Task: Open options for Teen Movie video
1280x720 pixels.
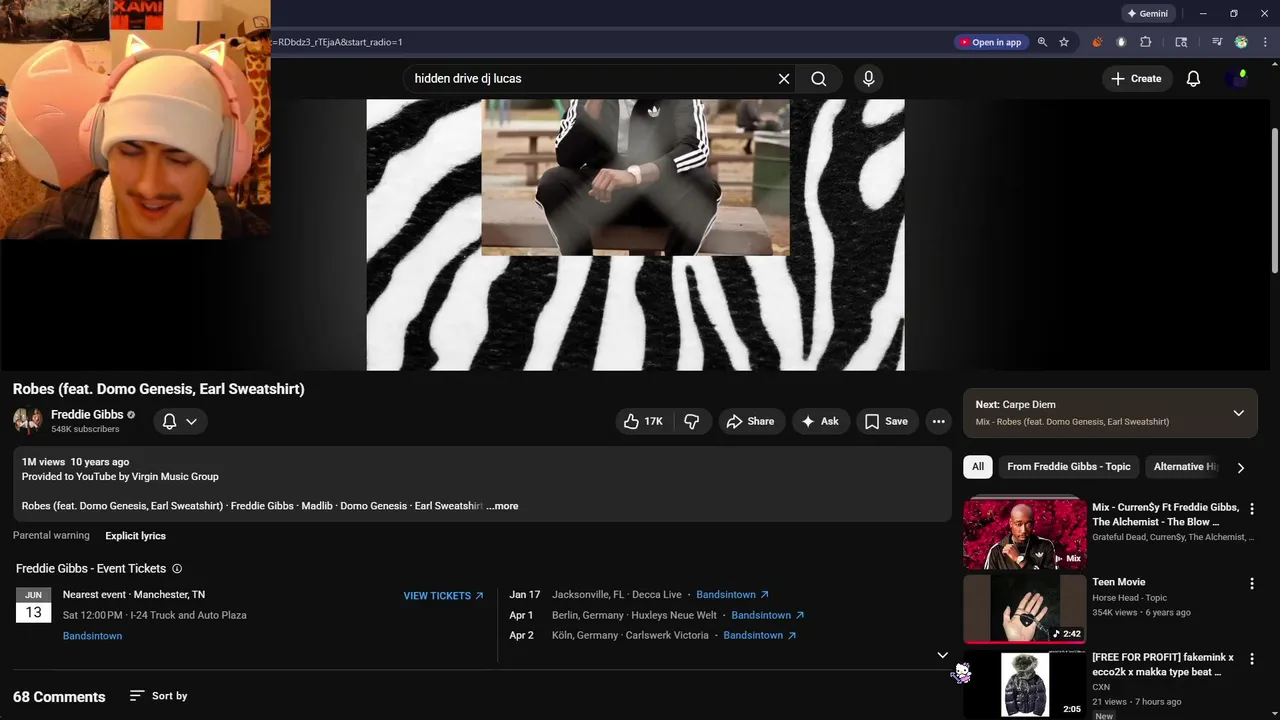Action: [1252, 584]
